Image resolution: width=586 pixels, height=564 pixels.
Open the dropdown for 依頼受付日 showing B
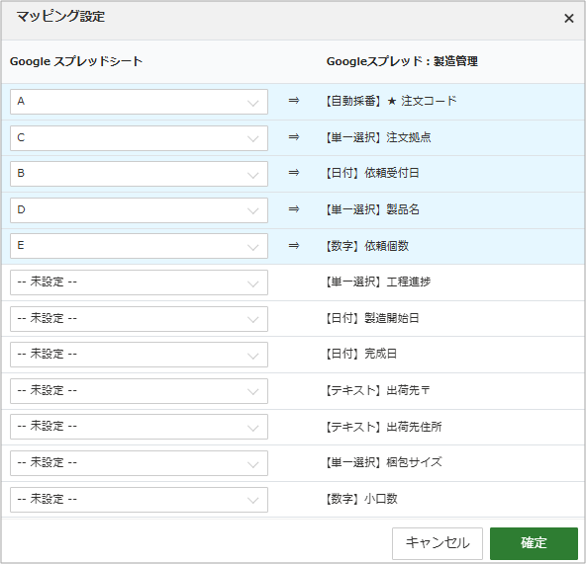click(139, 174)
